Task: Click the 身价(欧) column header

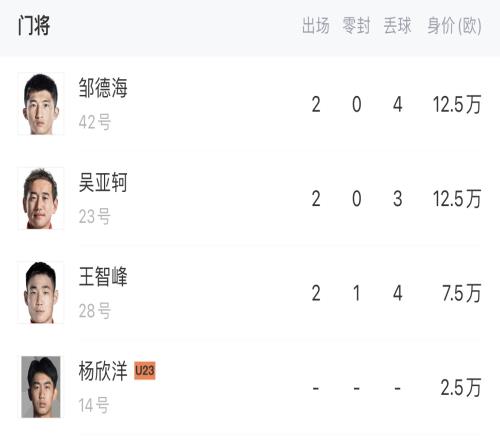Action: 454,26
